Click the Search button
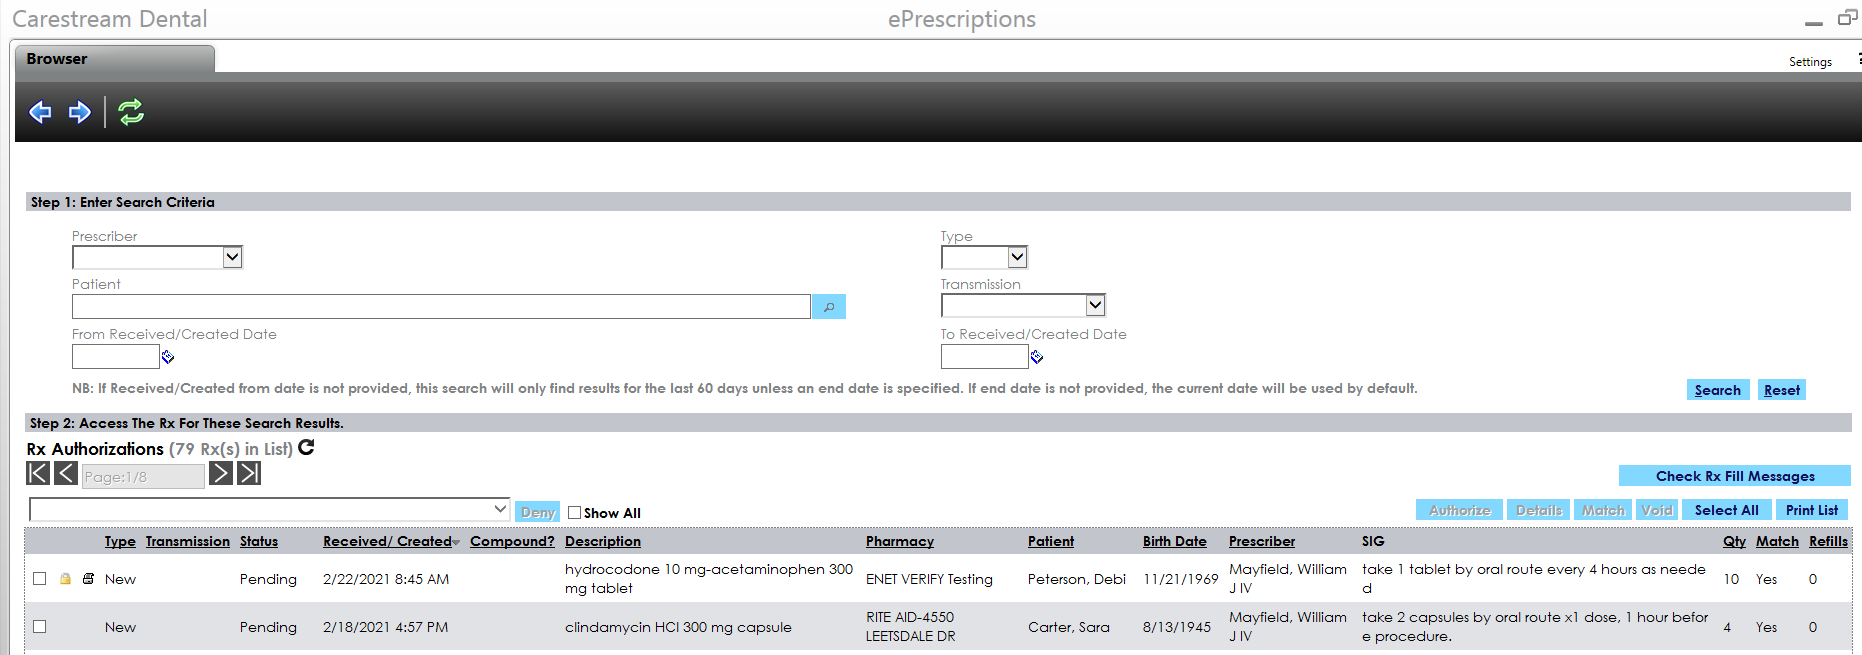Screen dimensions: 1862x655 tap(1717, 390)
